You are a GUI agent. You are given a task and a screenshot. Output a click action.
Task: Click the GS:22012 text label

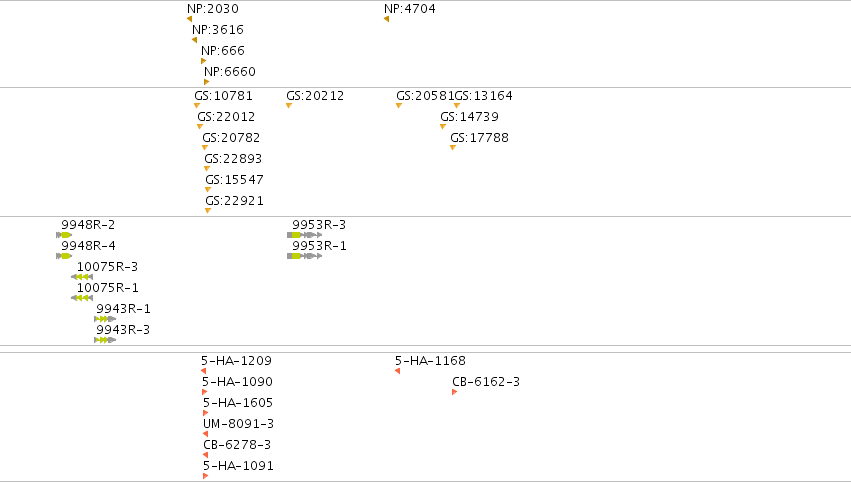coord(226,117)
